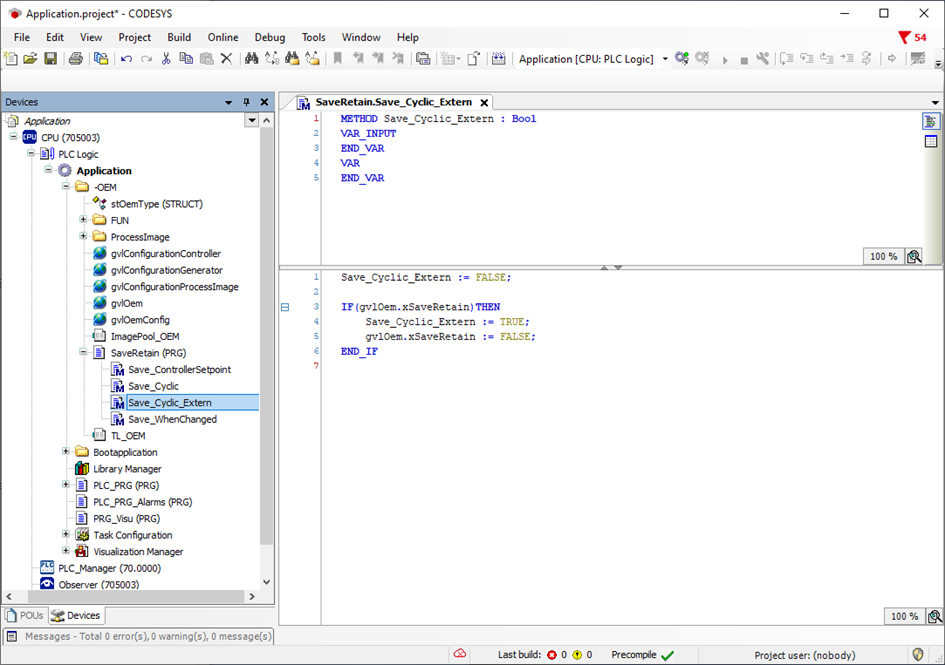This screenshot has width=945, height=665.
Task: Collapse the SaveRetain (PRG) node
Action: pyautogui.click(x=84, y=353)
